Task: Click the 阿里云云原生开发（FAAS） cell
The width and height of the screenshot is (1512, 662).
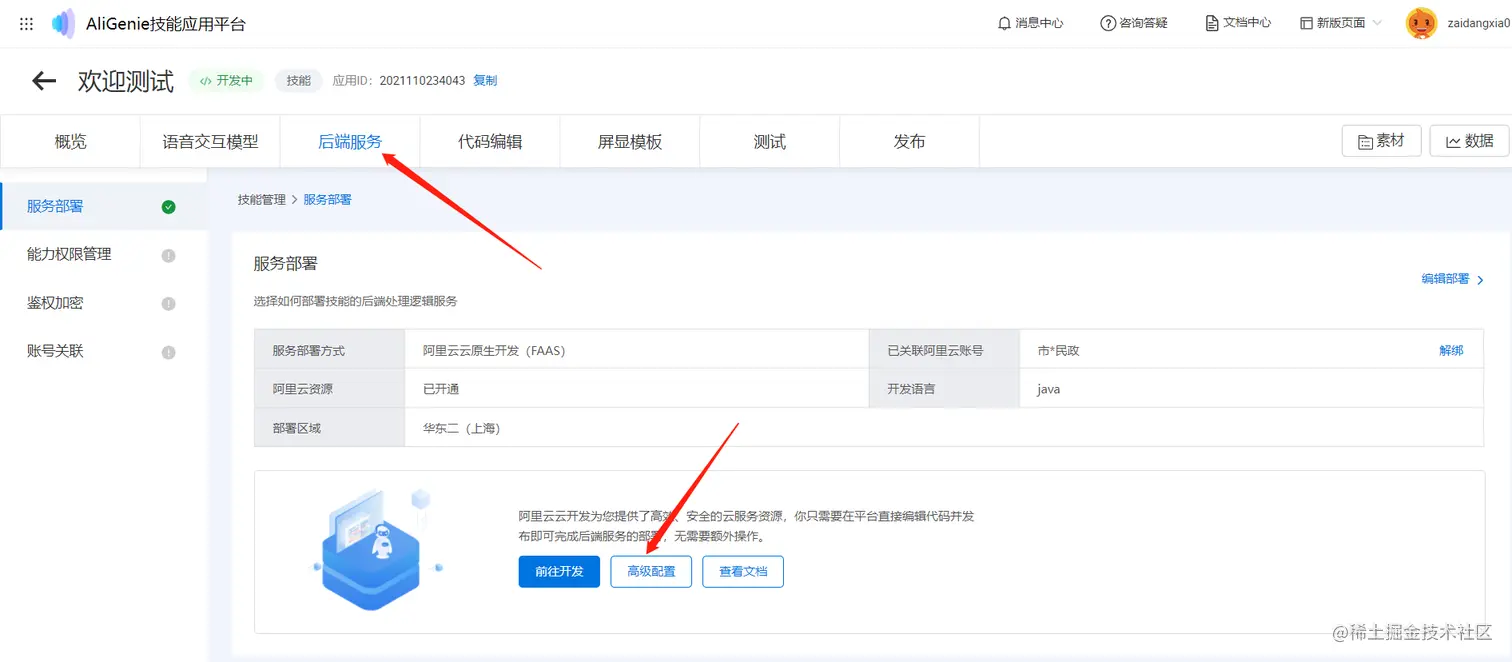Action: click(637, 351)
